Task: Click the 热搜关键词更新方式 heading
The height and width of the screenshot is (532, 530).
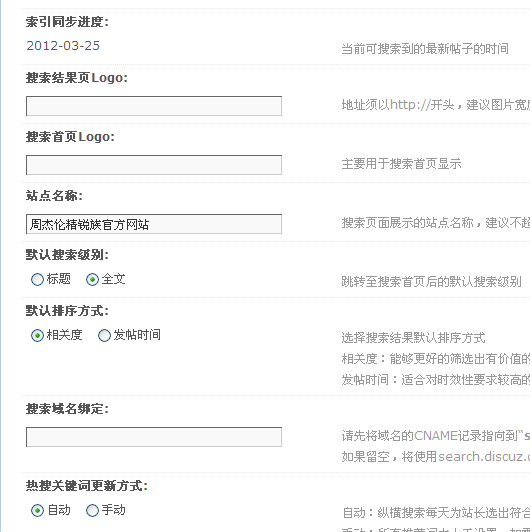Action: [87, 486]
